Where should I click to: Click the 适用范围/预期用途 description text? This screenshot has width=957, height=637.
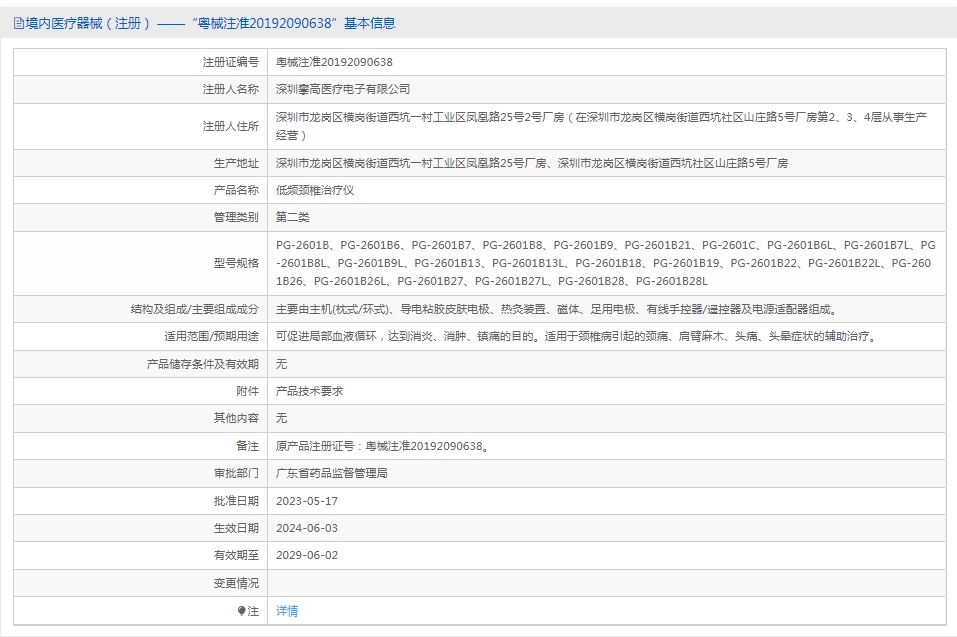tap(577, 337)
